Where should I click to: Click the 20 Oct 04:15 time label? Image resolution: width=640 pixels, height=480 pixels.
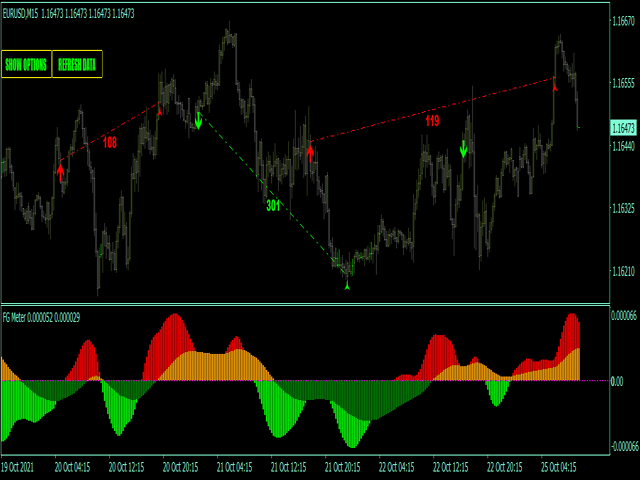[x=73, y=467]
